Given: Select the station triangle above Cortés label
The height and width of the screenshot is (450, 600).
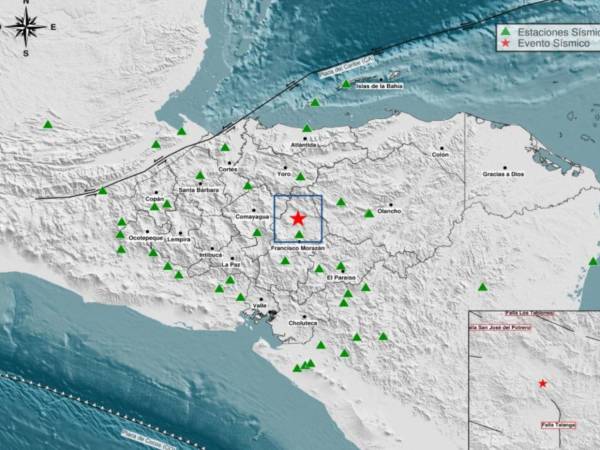Looking at the screenshot, I should tap(225, 147).
